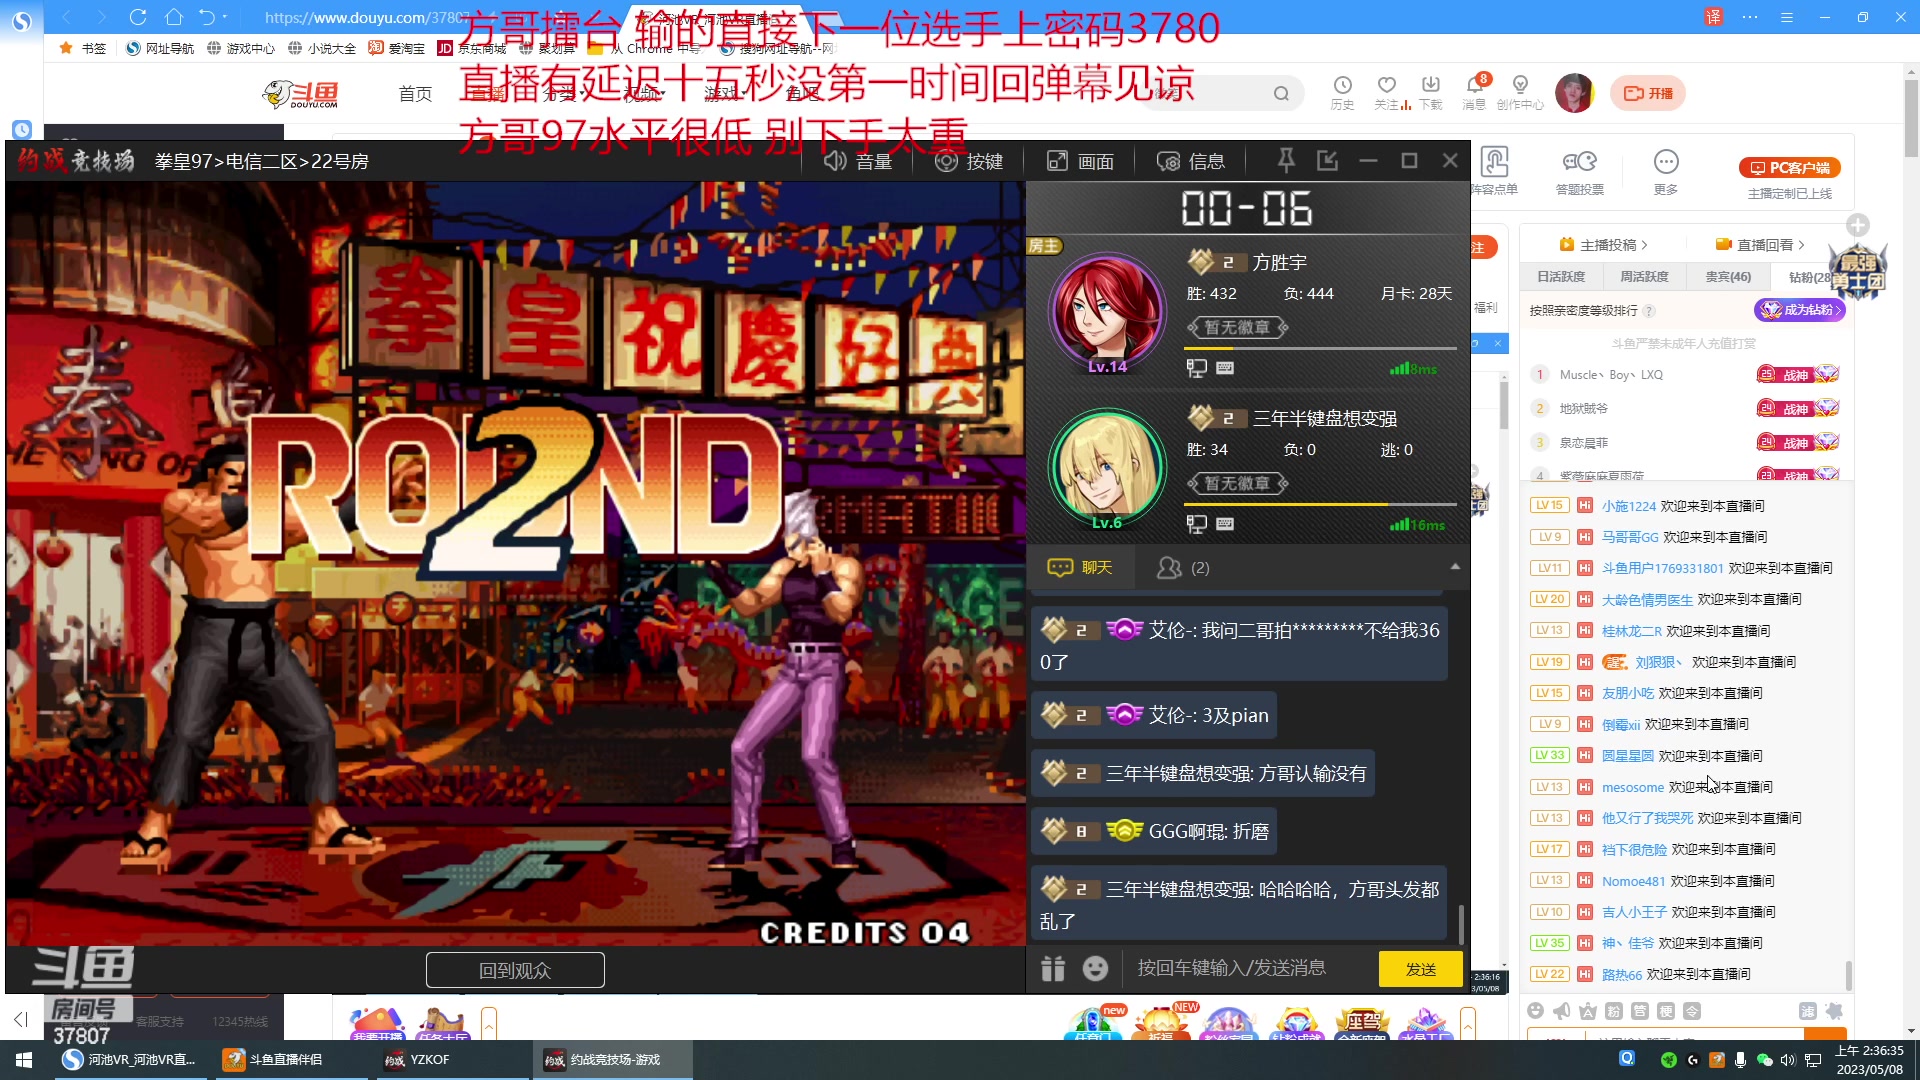The height and width of the screenshot is (1080, 1920).
Task: Click the 管 icon in danmu toolbar
Action: coord(1640,1011)
